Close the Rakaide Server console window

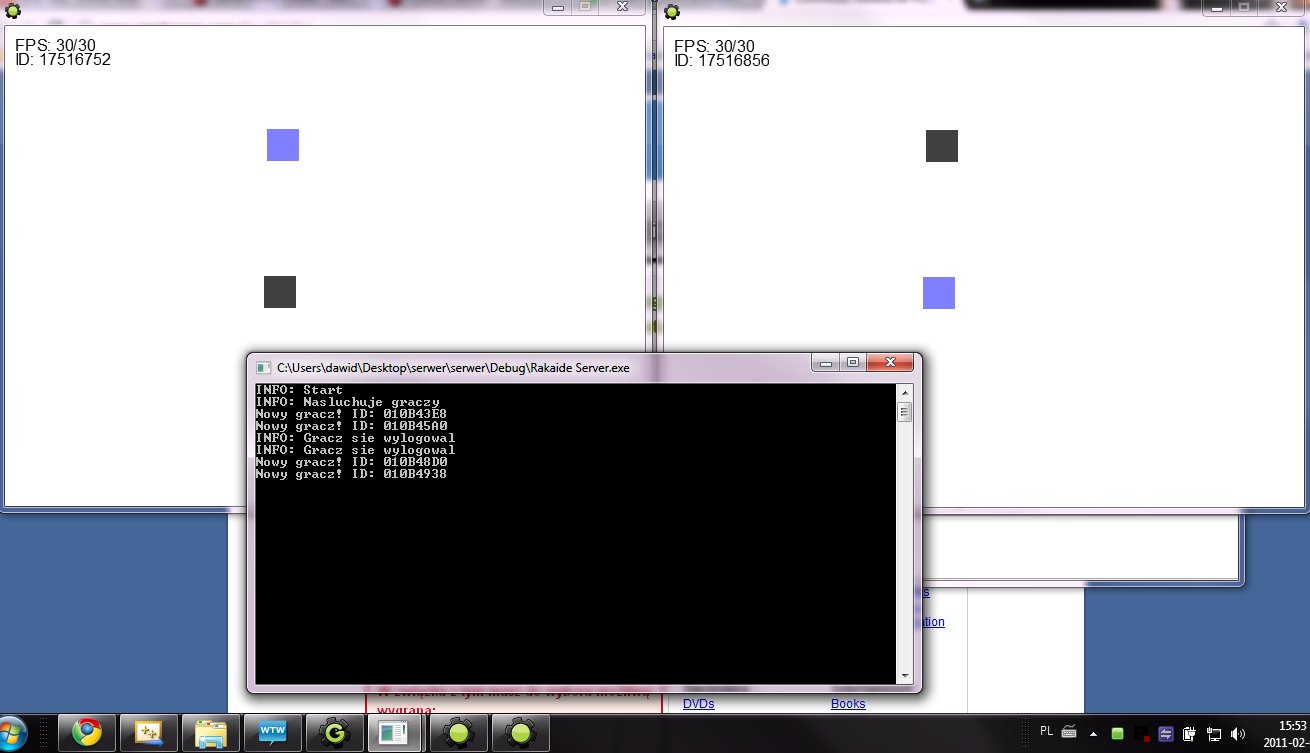[889, 362]
